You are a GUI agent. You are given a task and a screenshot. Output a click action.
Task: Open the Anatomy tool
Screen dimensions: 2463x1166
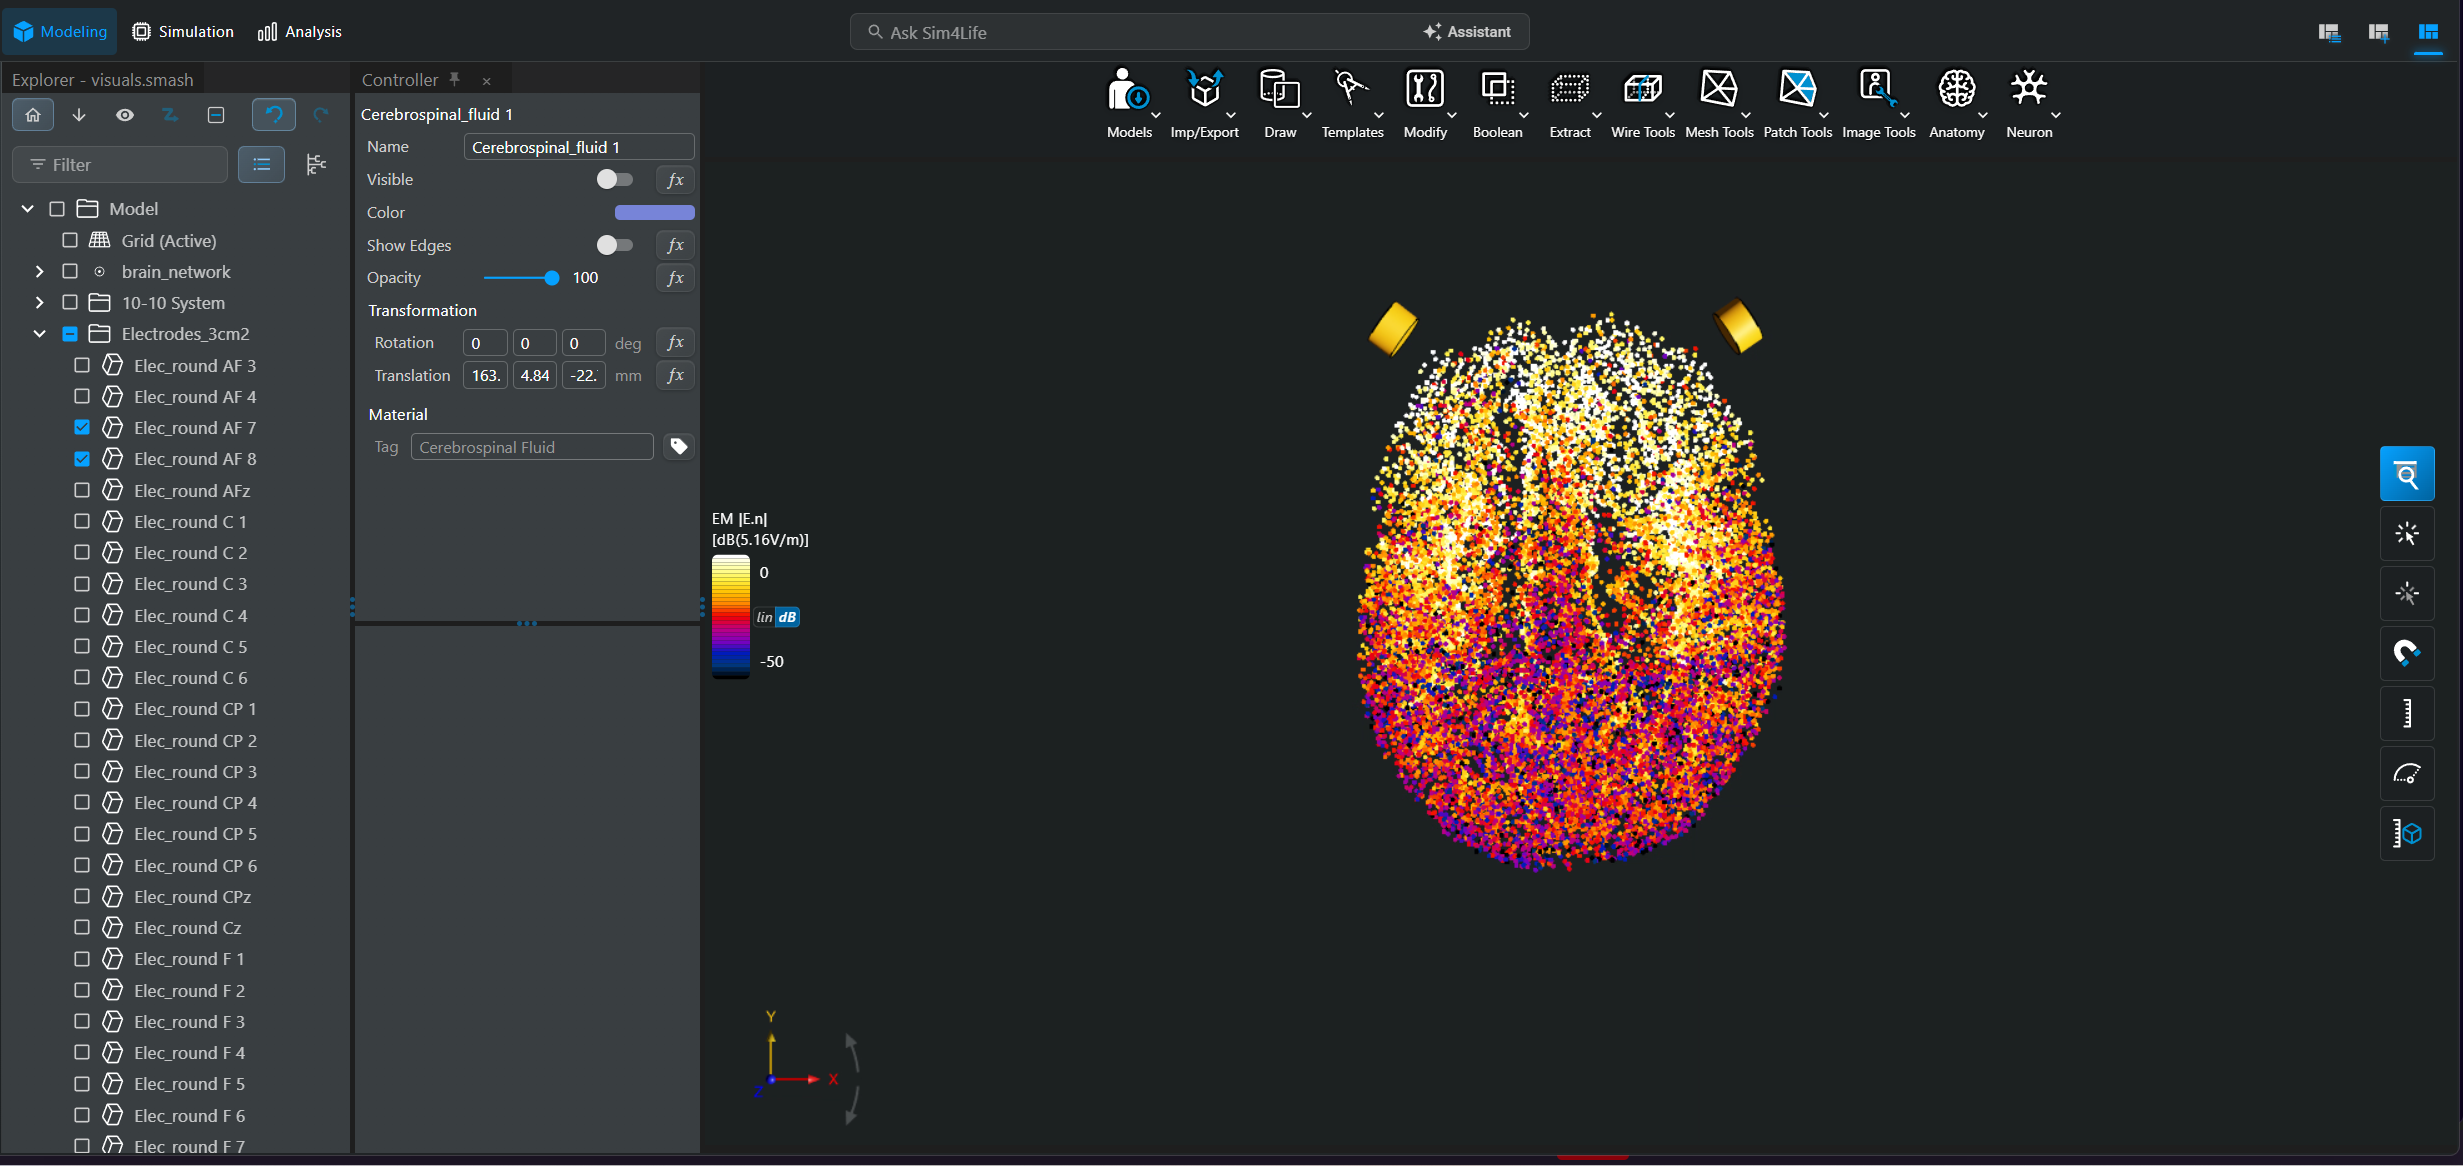pyautogui.click(x=1956, y=103)
